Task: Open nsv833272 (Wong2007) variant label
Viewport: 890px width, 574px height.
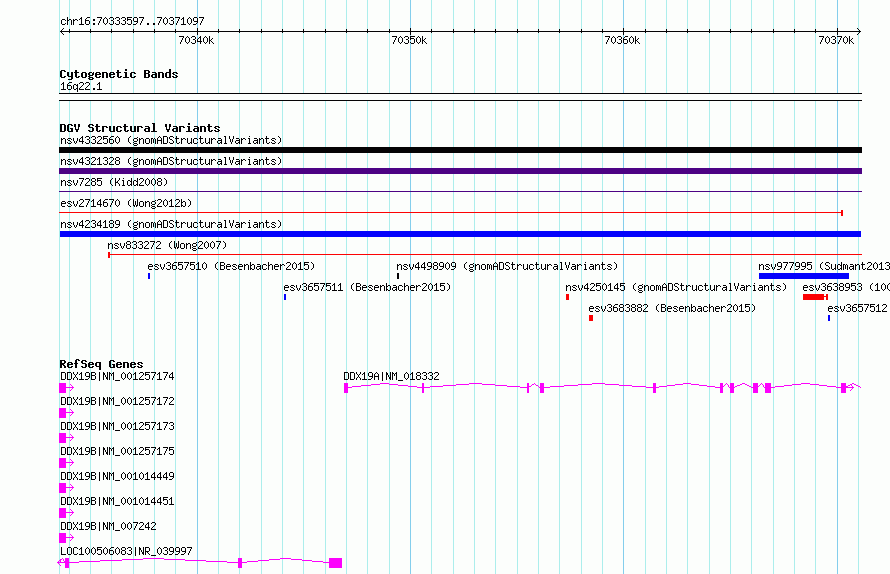Action: (x=167, y=245)
